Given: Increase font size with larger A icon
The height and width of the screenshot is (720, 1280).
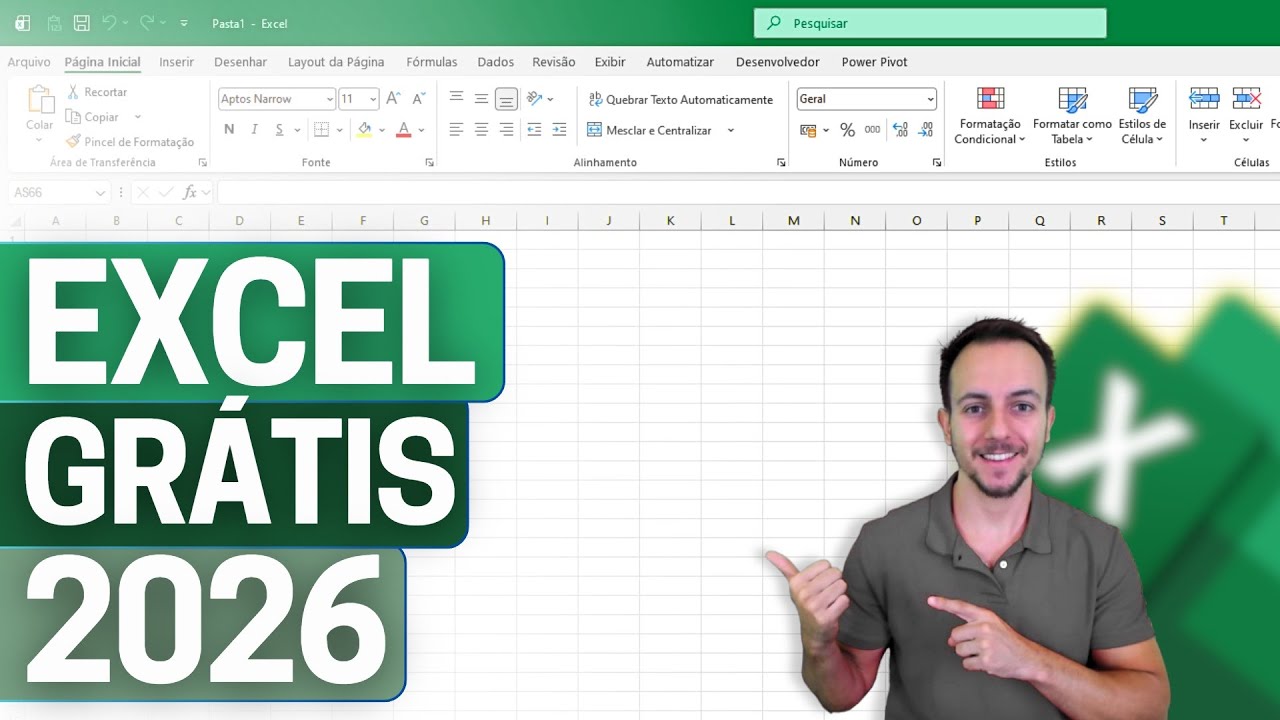Looking at the screenshot, I should pyautogui.click(x=393, y=99).
